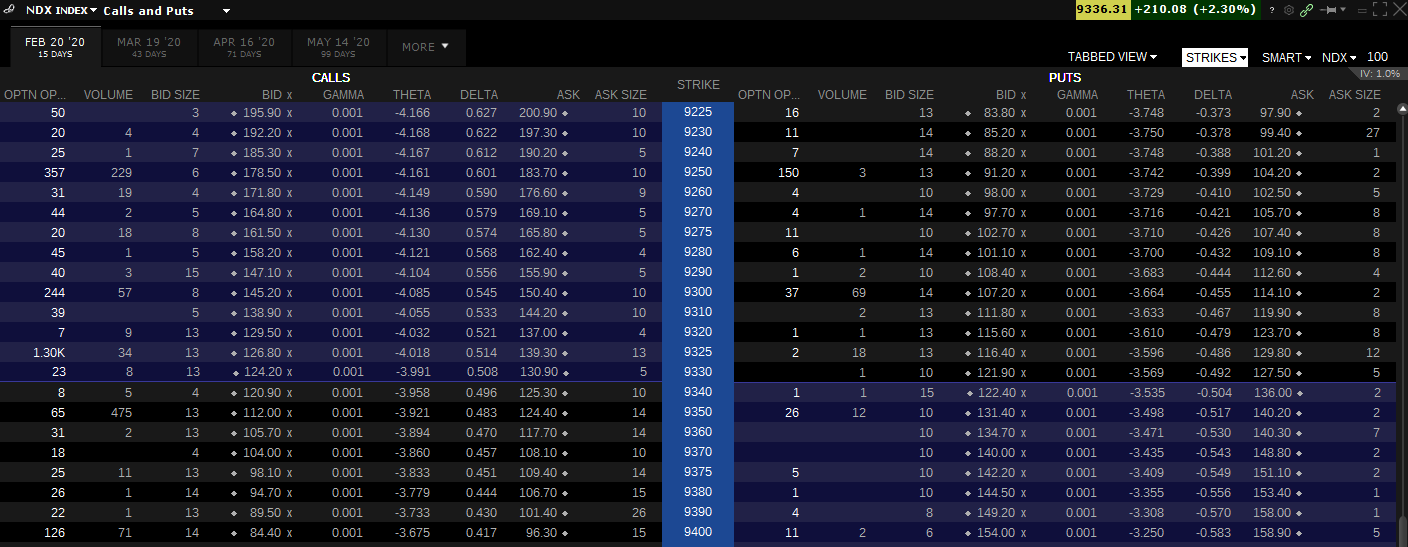Click call volume 475 at strike 9350
This screenshot has width=1408, height=547.
point(123,412)
